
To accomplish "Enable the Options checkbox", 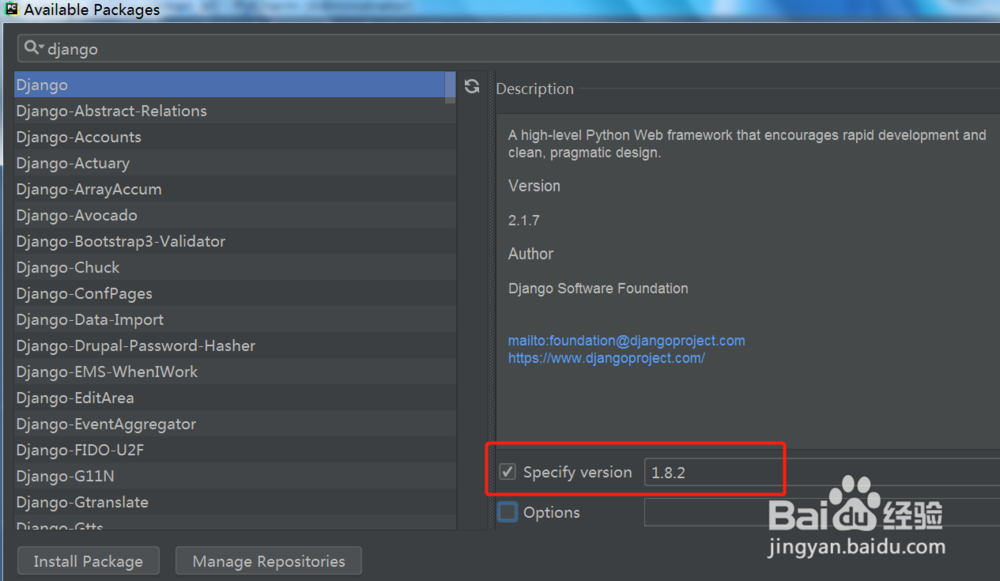I will pyautogui.click(x=508, y=511).
